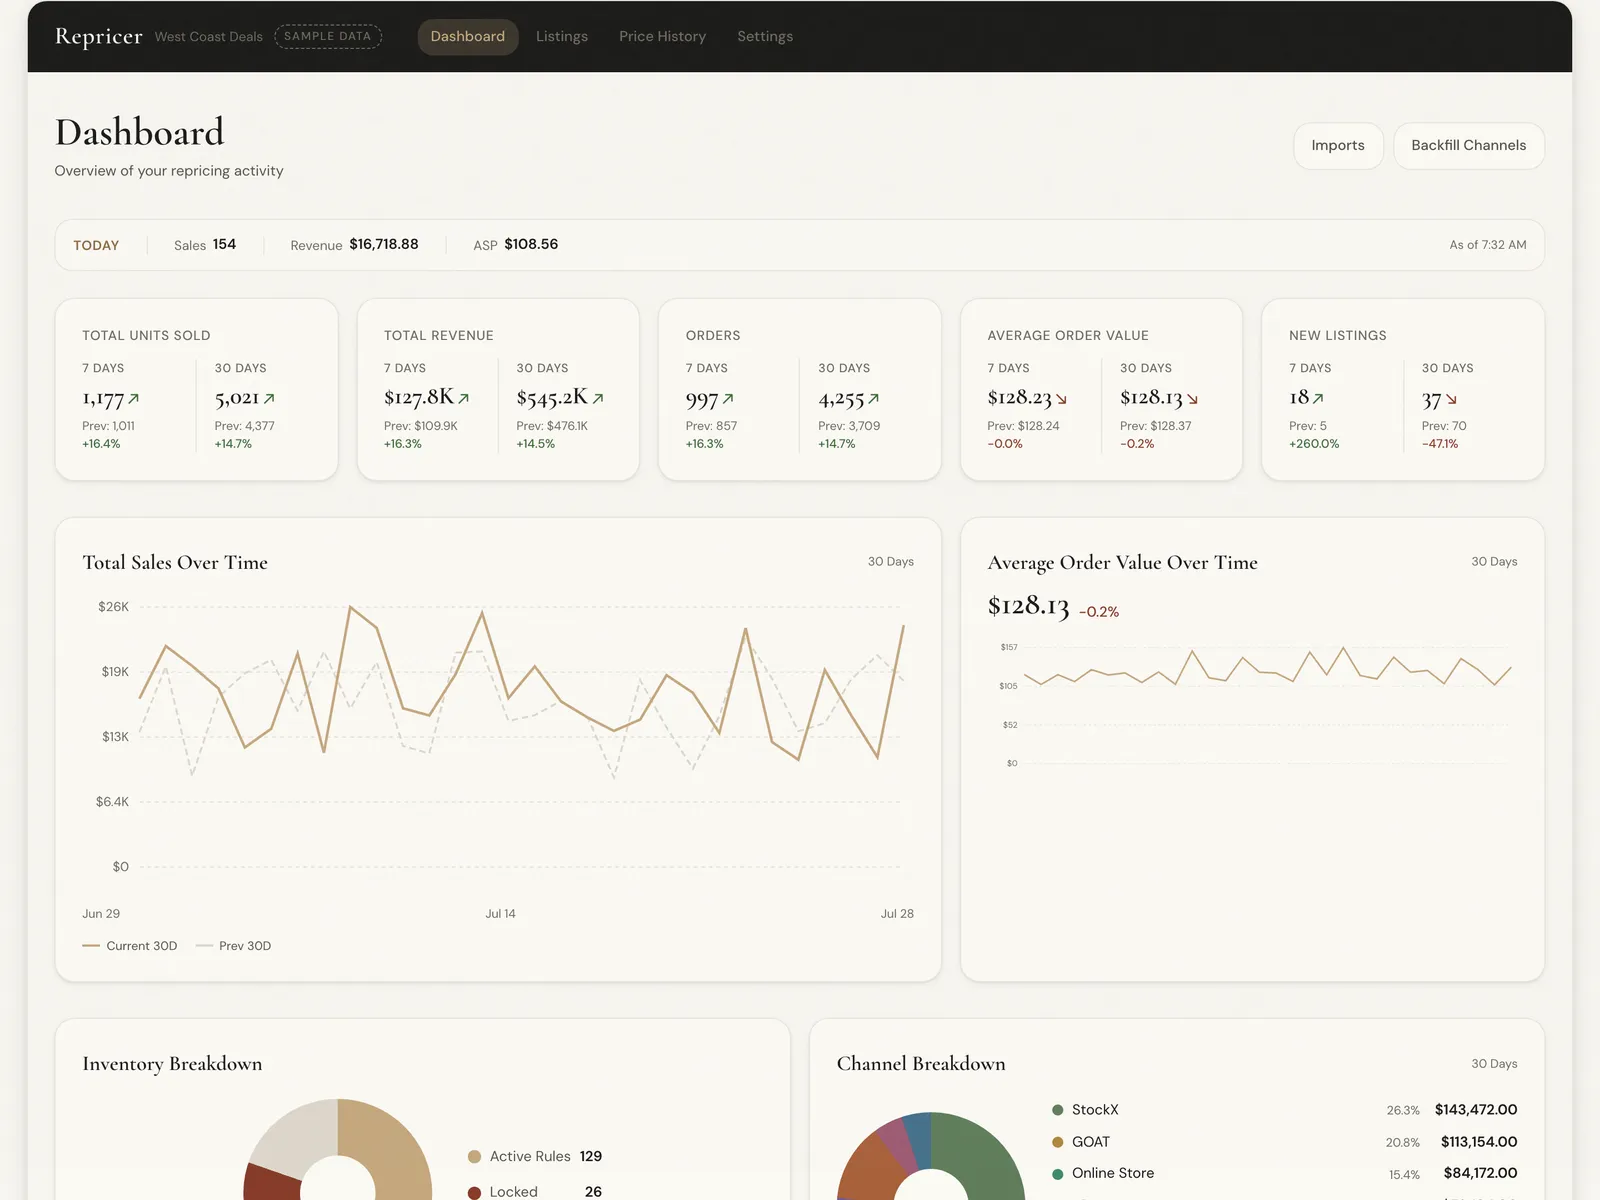The width and height of the screenshot is (1600, 1200).
Task: Click the TODAY label in summary bar
Action: [x=96, y=246]
